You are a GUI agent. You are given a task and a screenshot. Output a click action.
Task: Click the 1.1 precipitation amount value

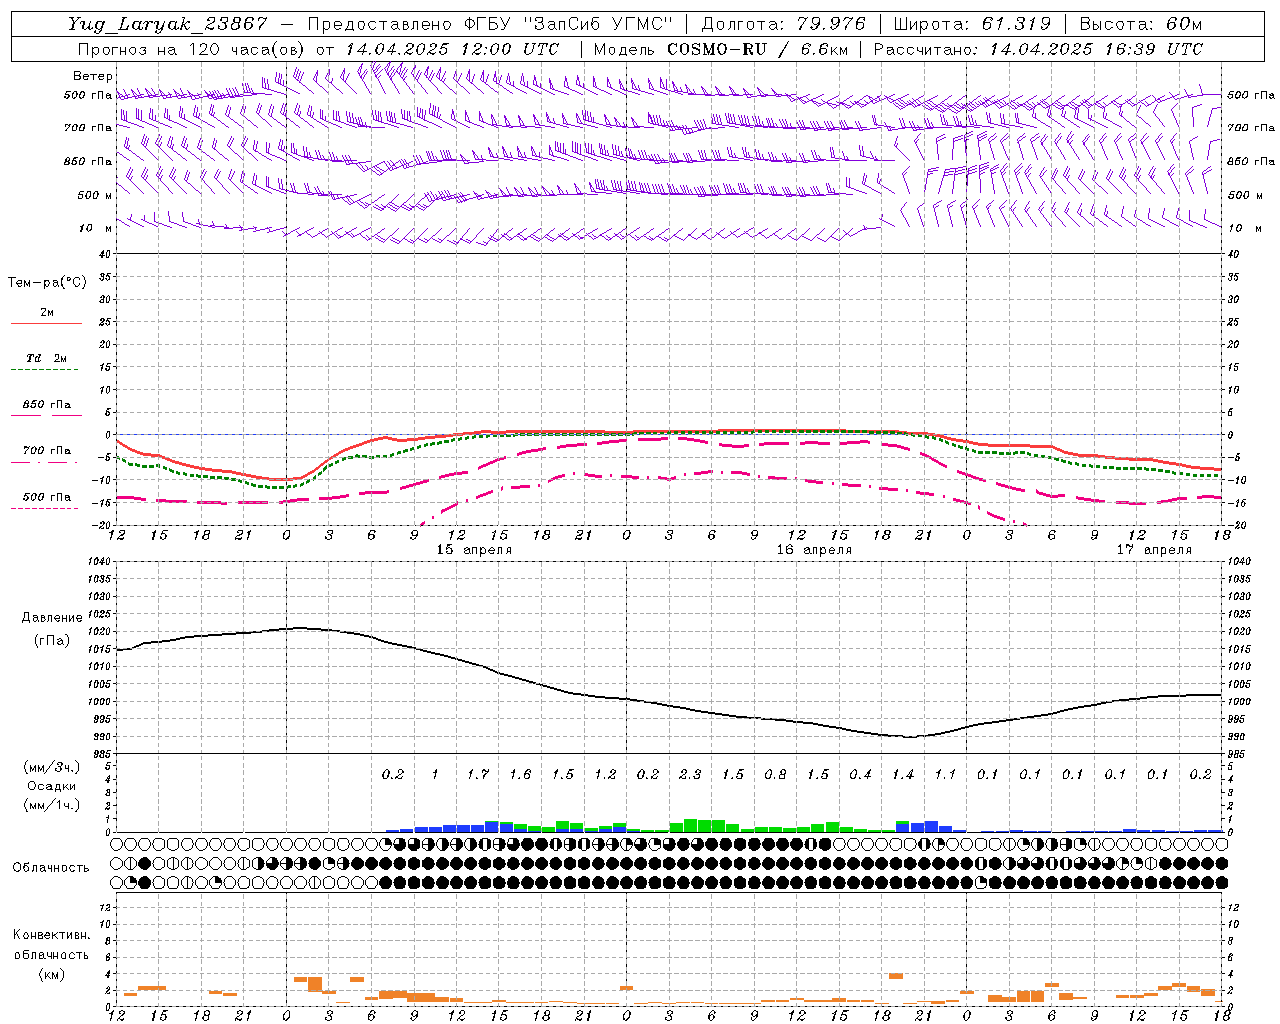point(945,775)
